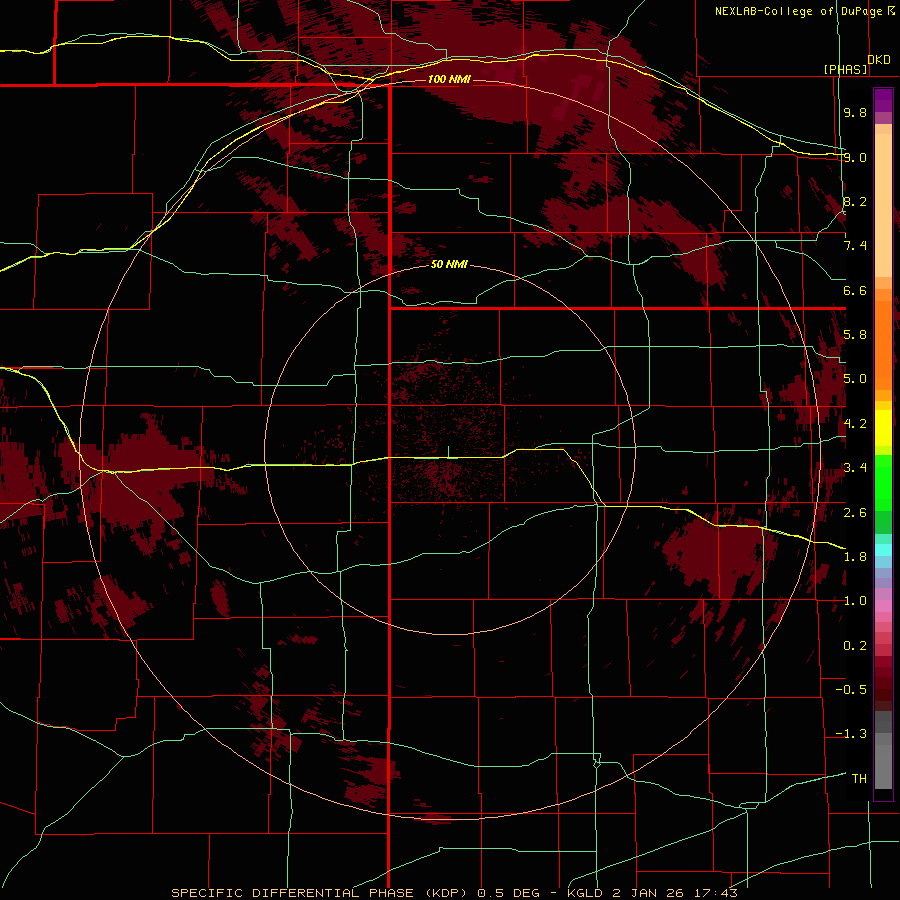Click the 100 NMI range ring label
This screenshot has width=900, height=900.
[x=449, y=79]
